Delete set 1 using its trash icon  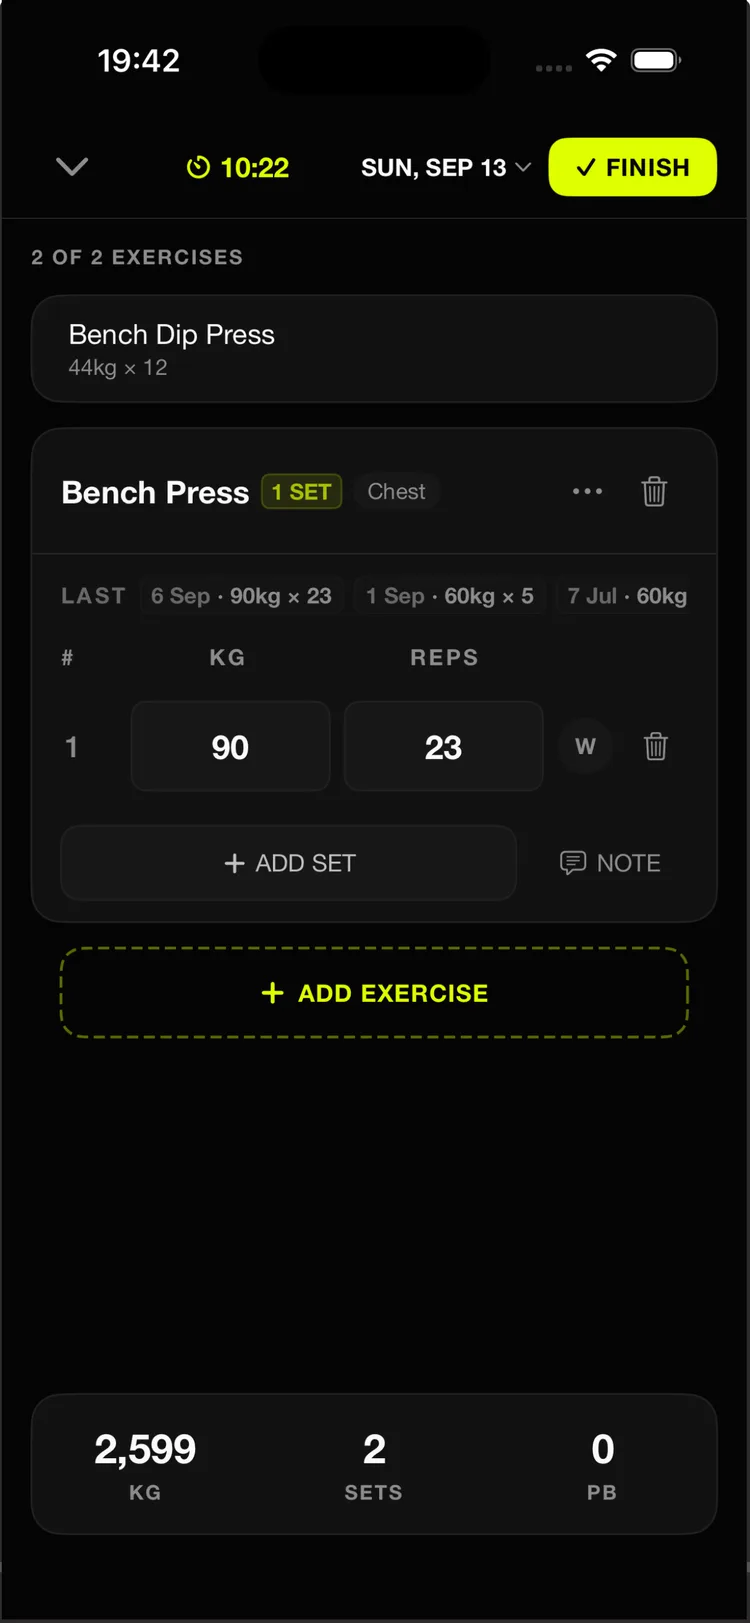pos(655,746)
